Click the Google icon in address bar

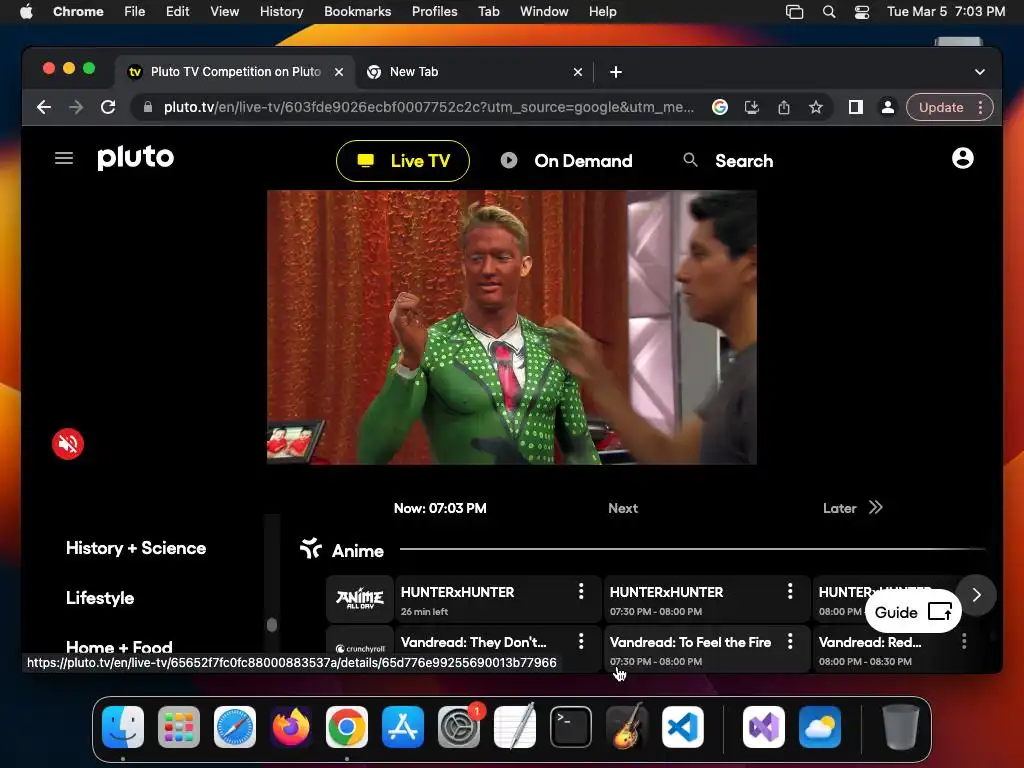[720, 107]
